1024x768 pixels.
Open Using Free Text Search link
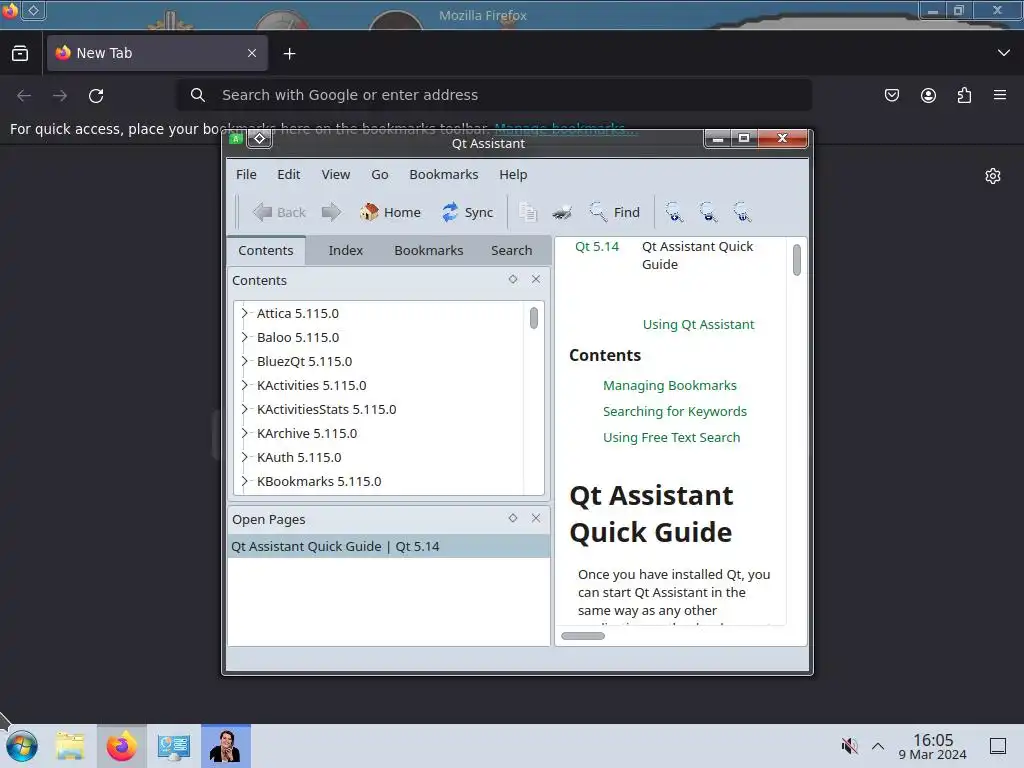671,438
